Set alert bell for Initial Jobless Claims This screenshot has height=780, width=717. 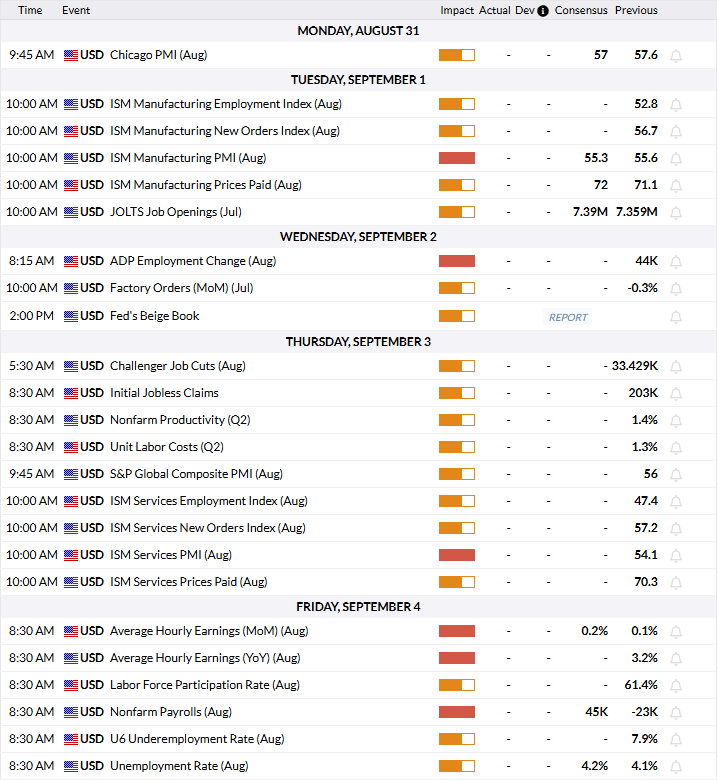pos(676,393)
